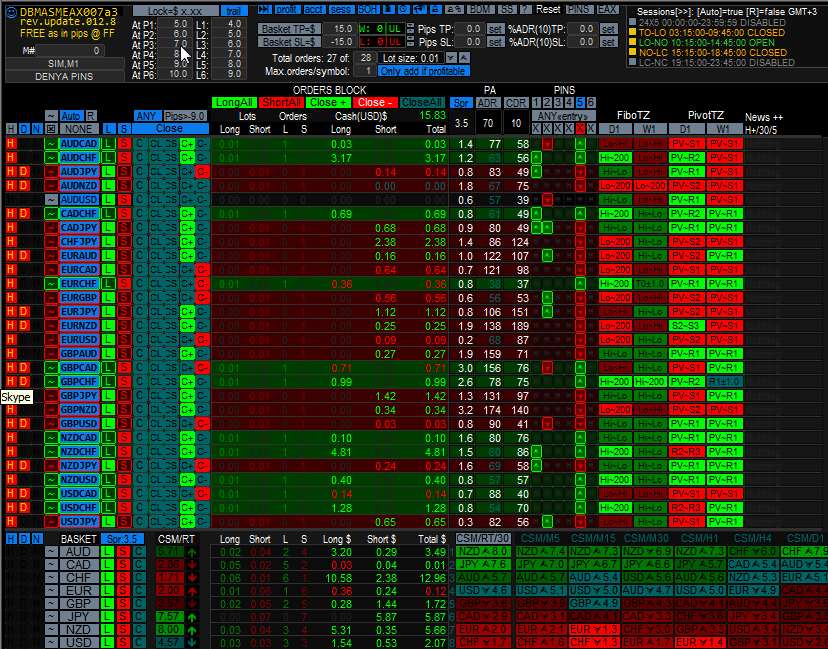Click the red down arrow in CAD basket row
The image size is (828, 649).
(192, 565)
